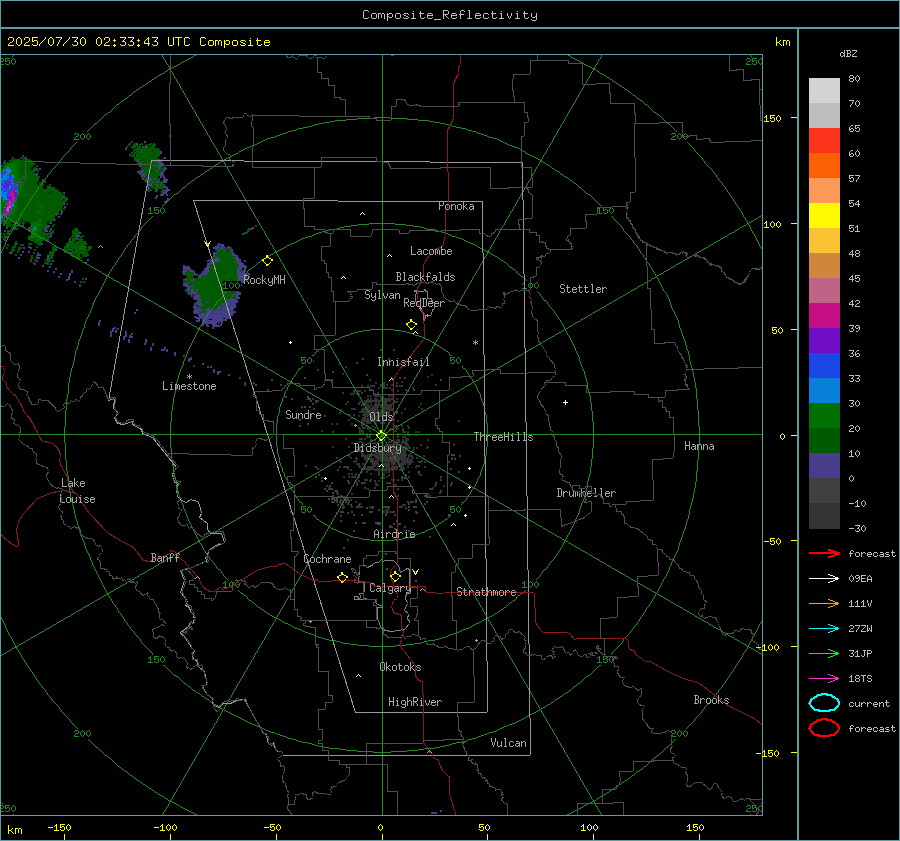This screenshot has height=841, width=900.
Task: Select the bright yellow dBZ swatch
Action: 824,215
